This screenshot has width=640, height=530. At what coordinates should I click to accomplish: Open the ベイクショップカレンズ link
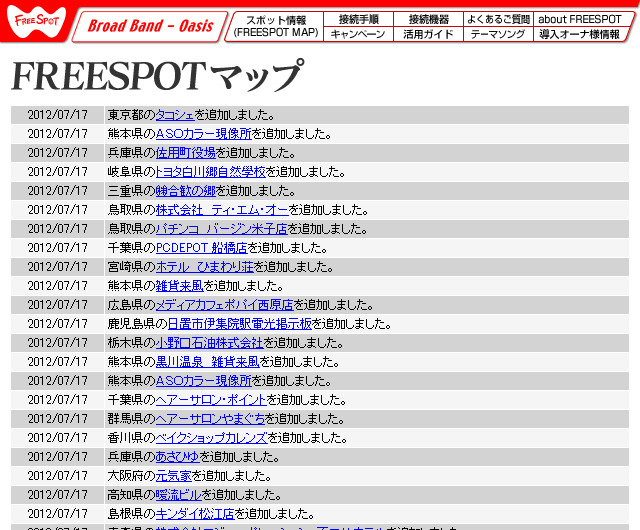tap(211, 438)
